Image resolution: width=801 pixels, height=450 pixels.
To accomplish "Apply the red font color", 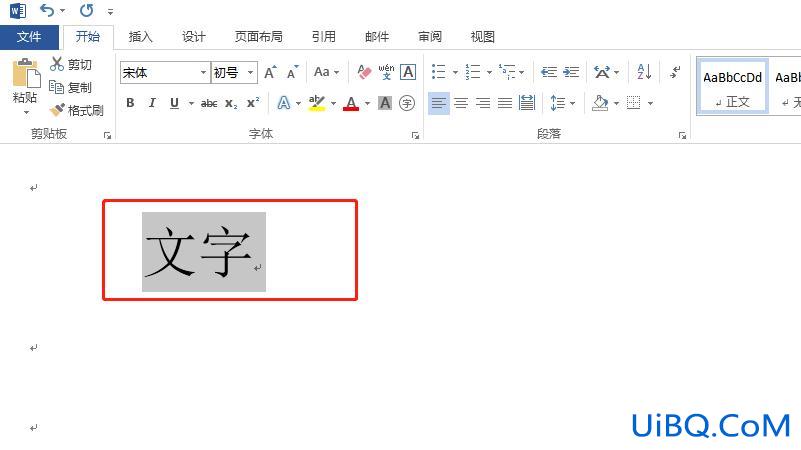I will [x=351, y=103].
